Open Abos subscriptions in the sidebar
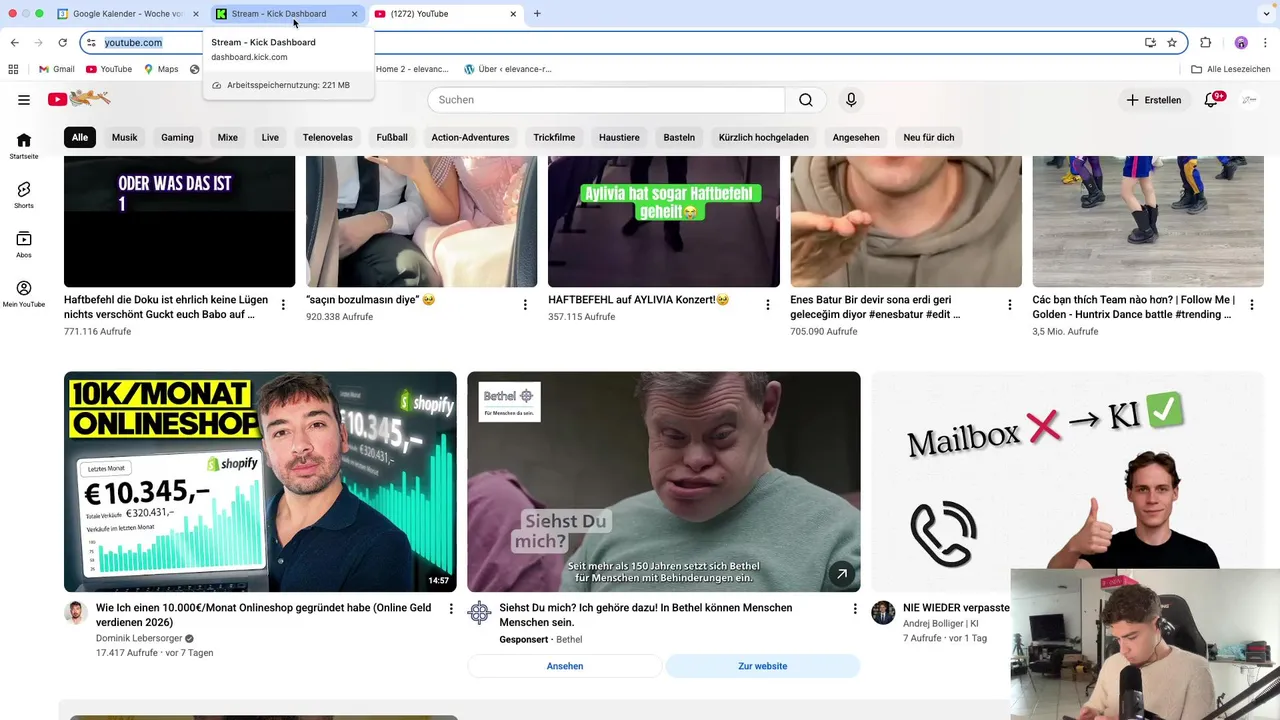 (x=24, y=245)
